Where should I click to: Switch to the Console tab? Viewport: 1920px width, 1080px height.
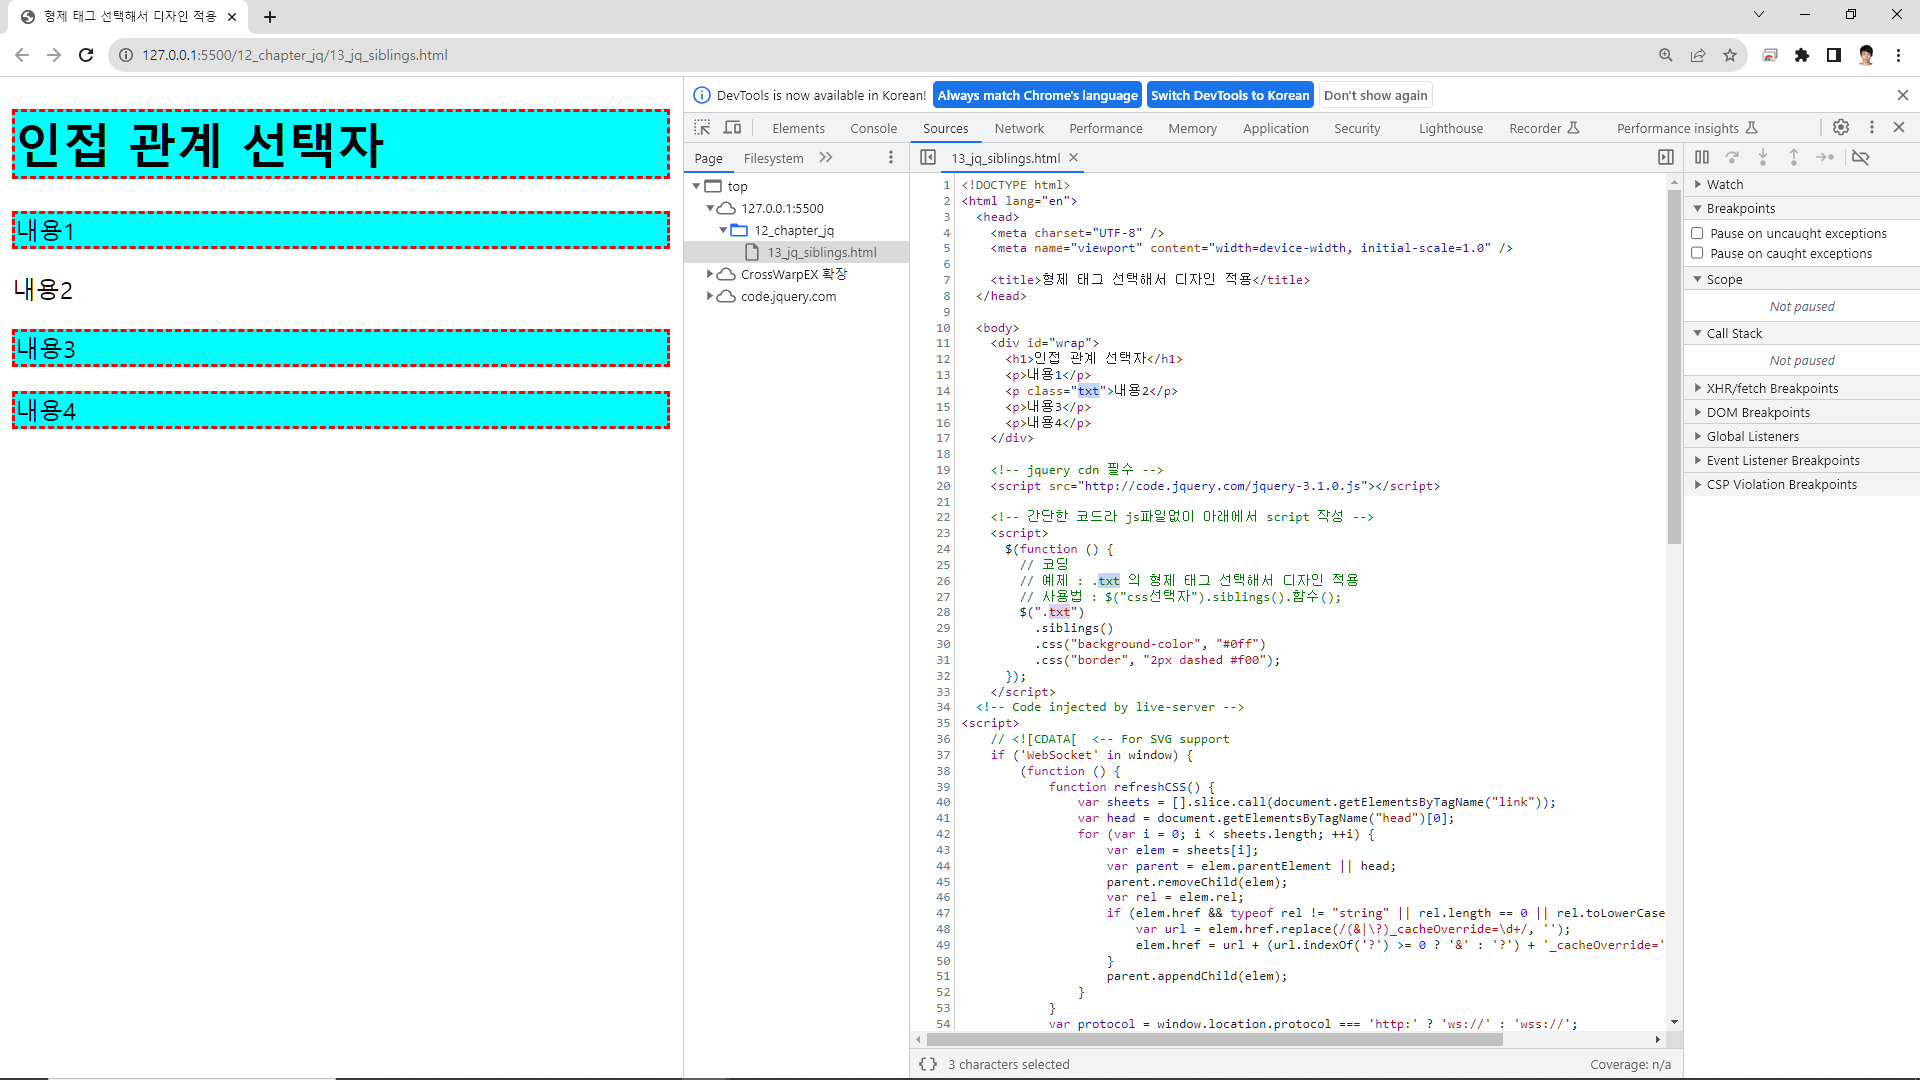pos(873,128)
